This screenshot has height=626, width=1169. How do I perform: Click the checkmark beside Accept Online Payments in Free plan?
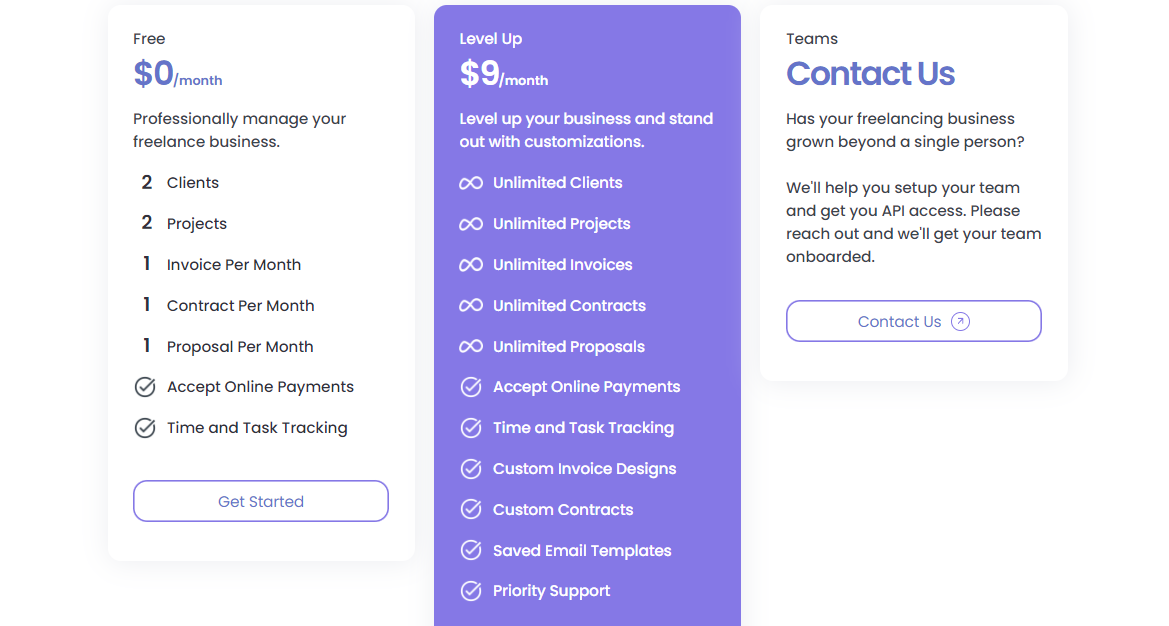pos(145,386)
